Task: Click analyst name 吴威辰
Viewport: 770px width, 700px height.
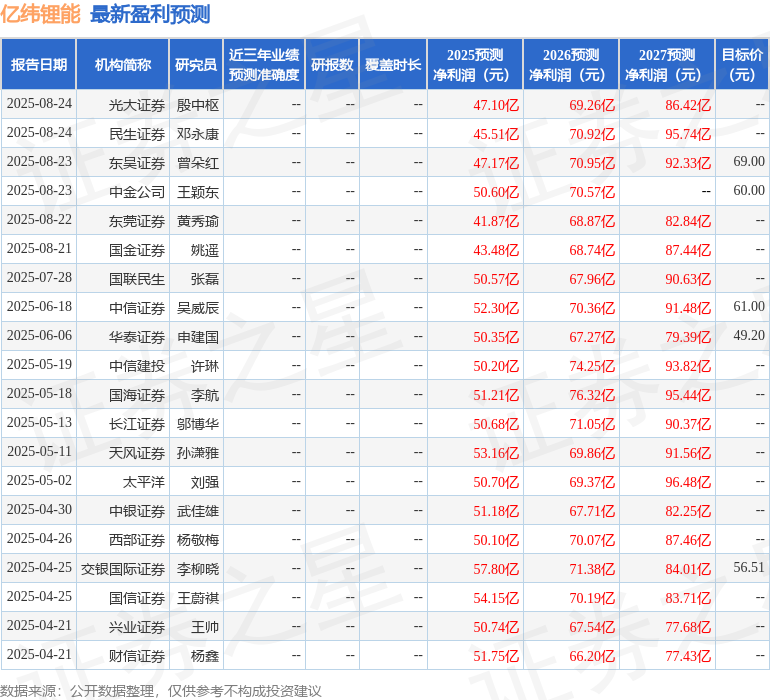Action: (x=197, y=308)
